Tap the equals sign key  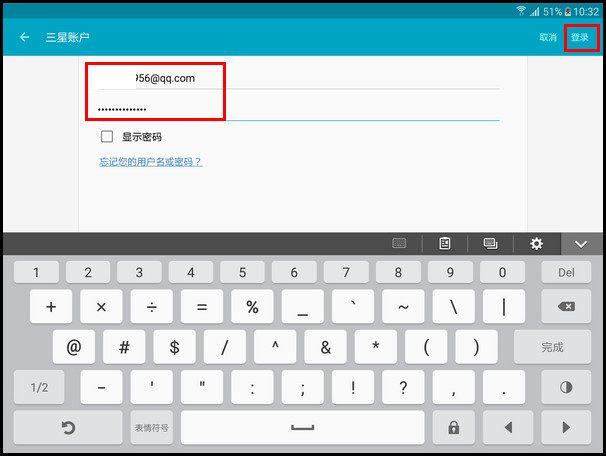202,306
